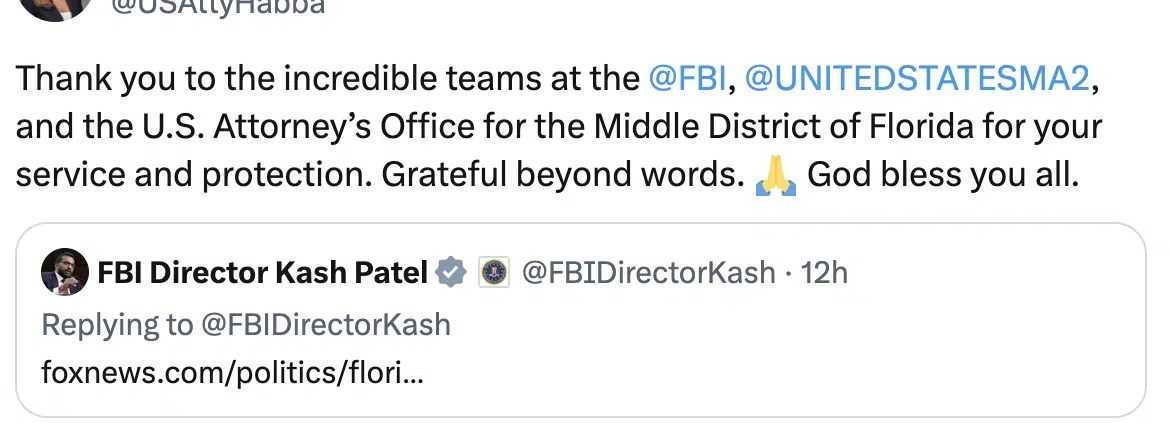Viewport: 1170px width, 423px height.
Task: Click the 'Replying to' label text
Action: (117, 325)
